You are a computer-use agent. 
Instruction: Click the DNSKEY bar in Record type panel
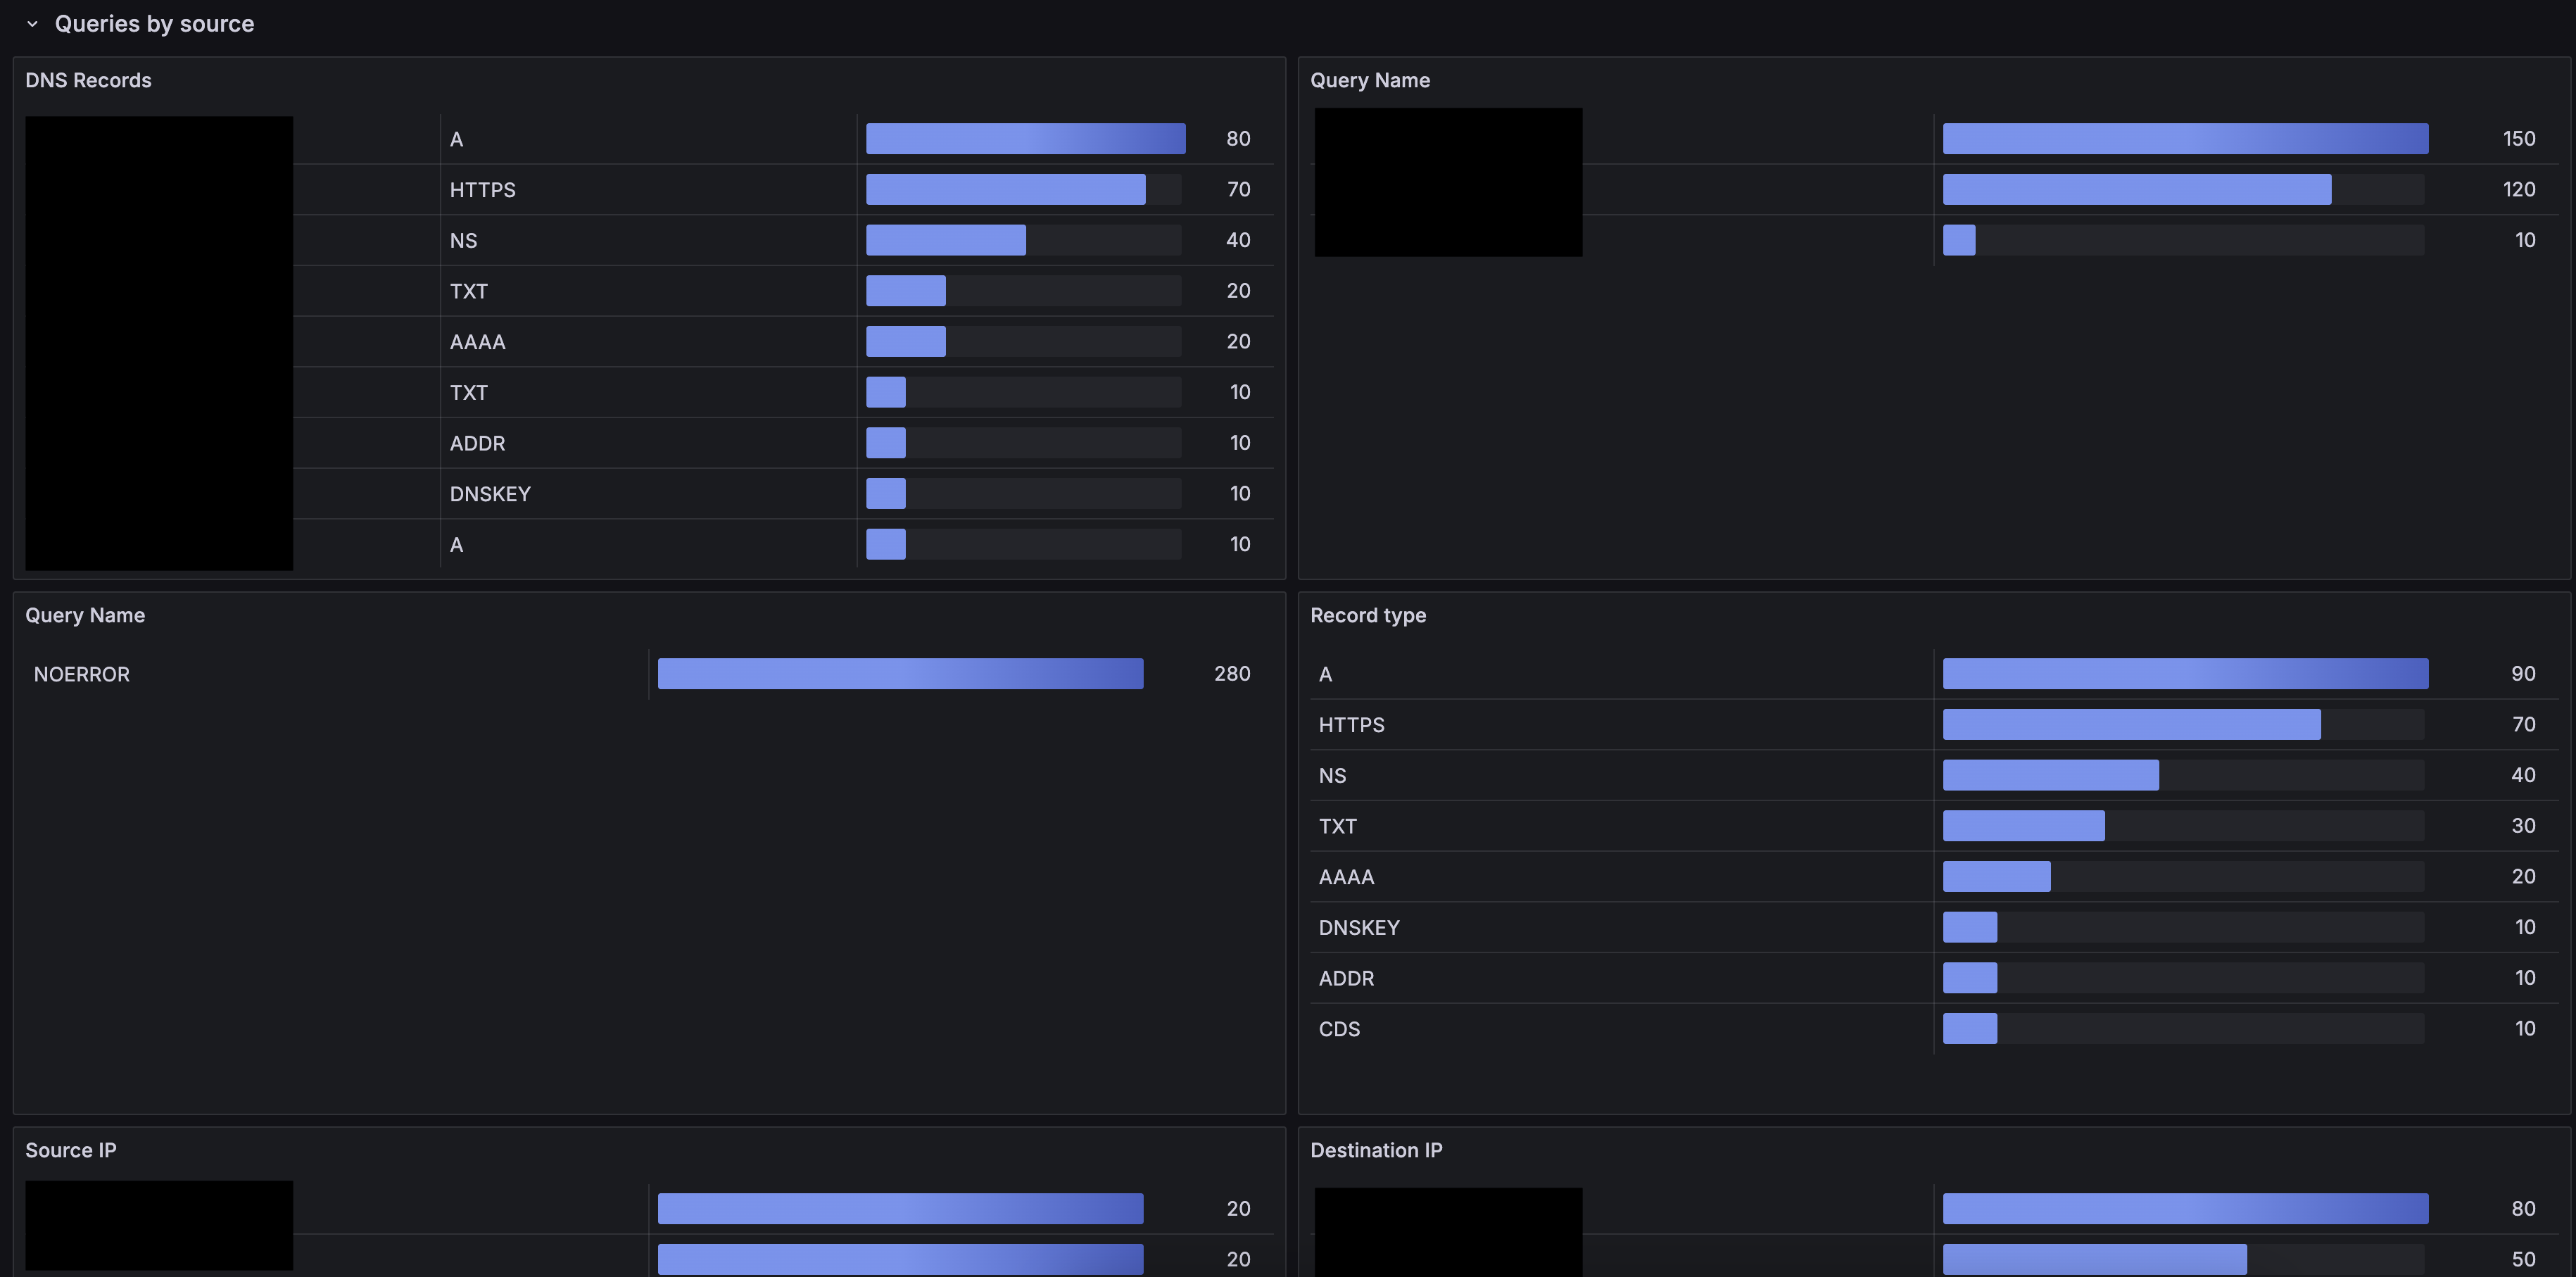[x=1969, y=927]
